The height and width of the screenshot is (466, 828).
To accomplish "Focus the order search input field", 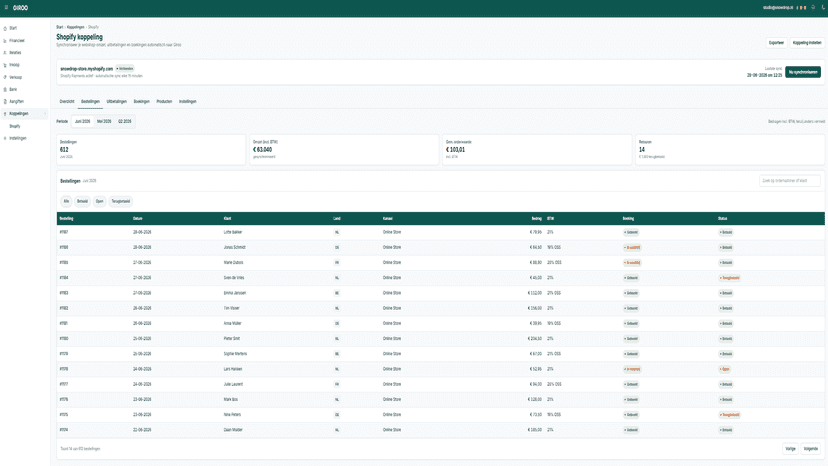I will 789,181.
